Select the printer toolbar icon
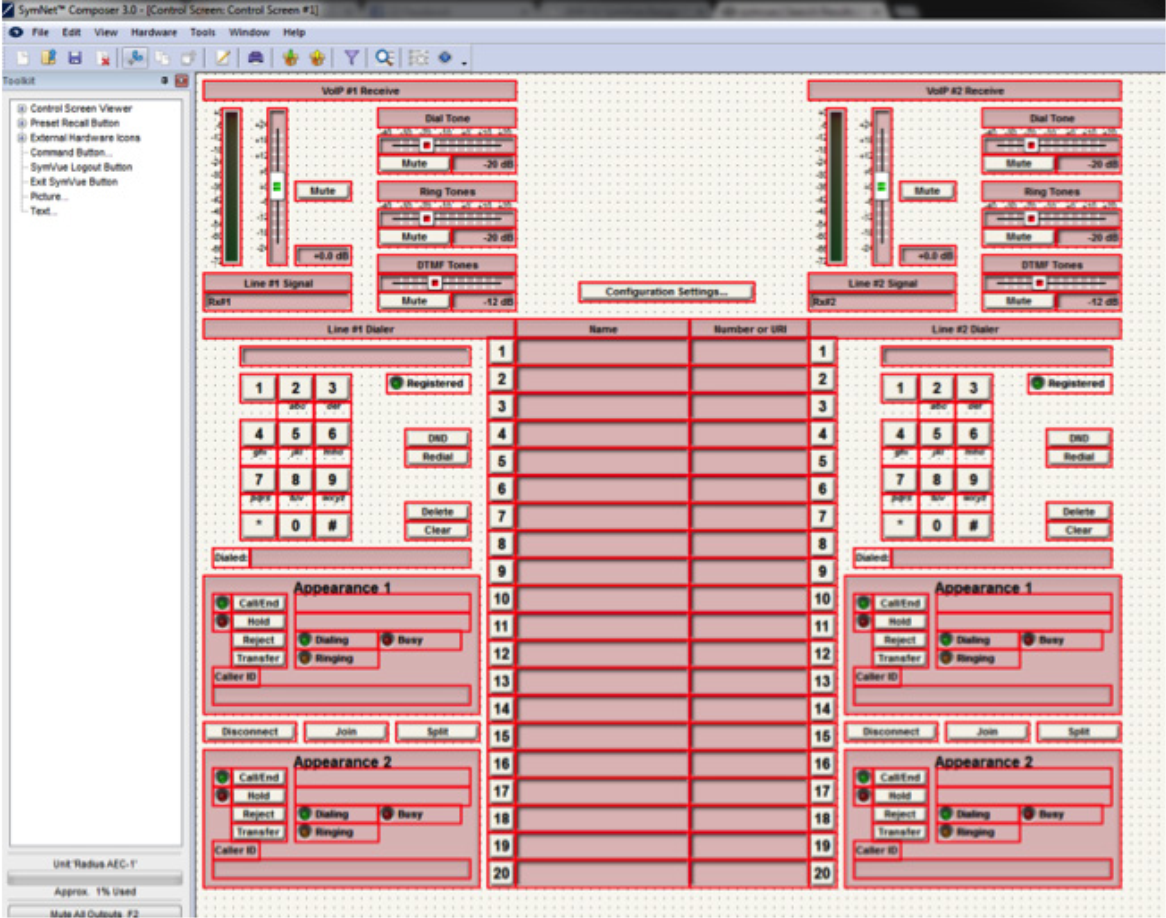1166x918 pixels. [255, 58]
